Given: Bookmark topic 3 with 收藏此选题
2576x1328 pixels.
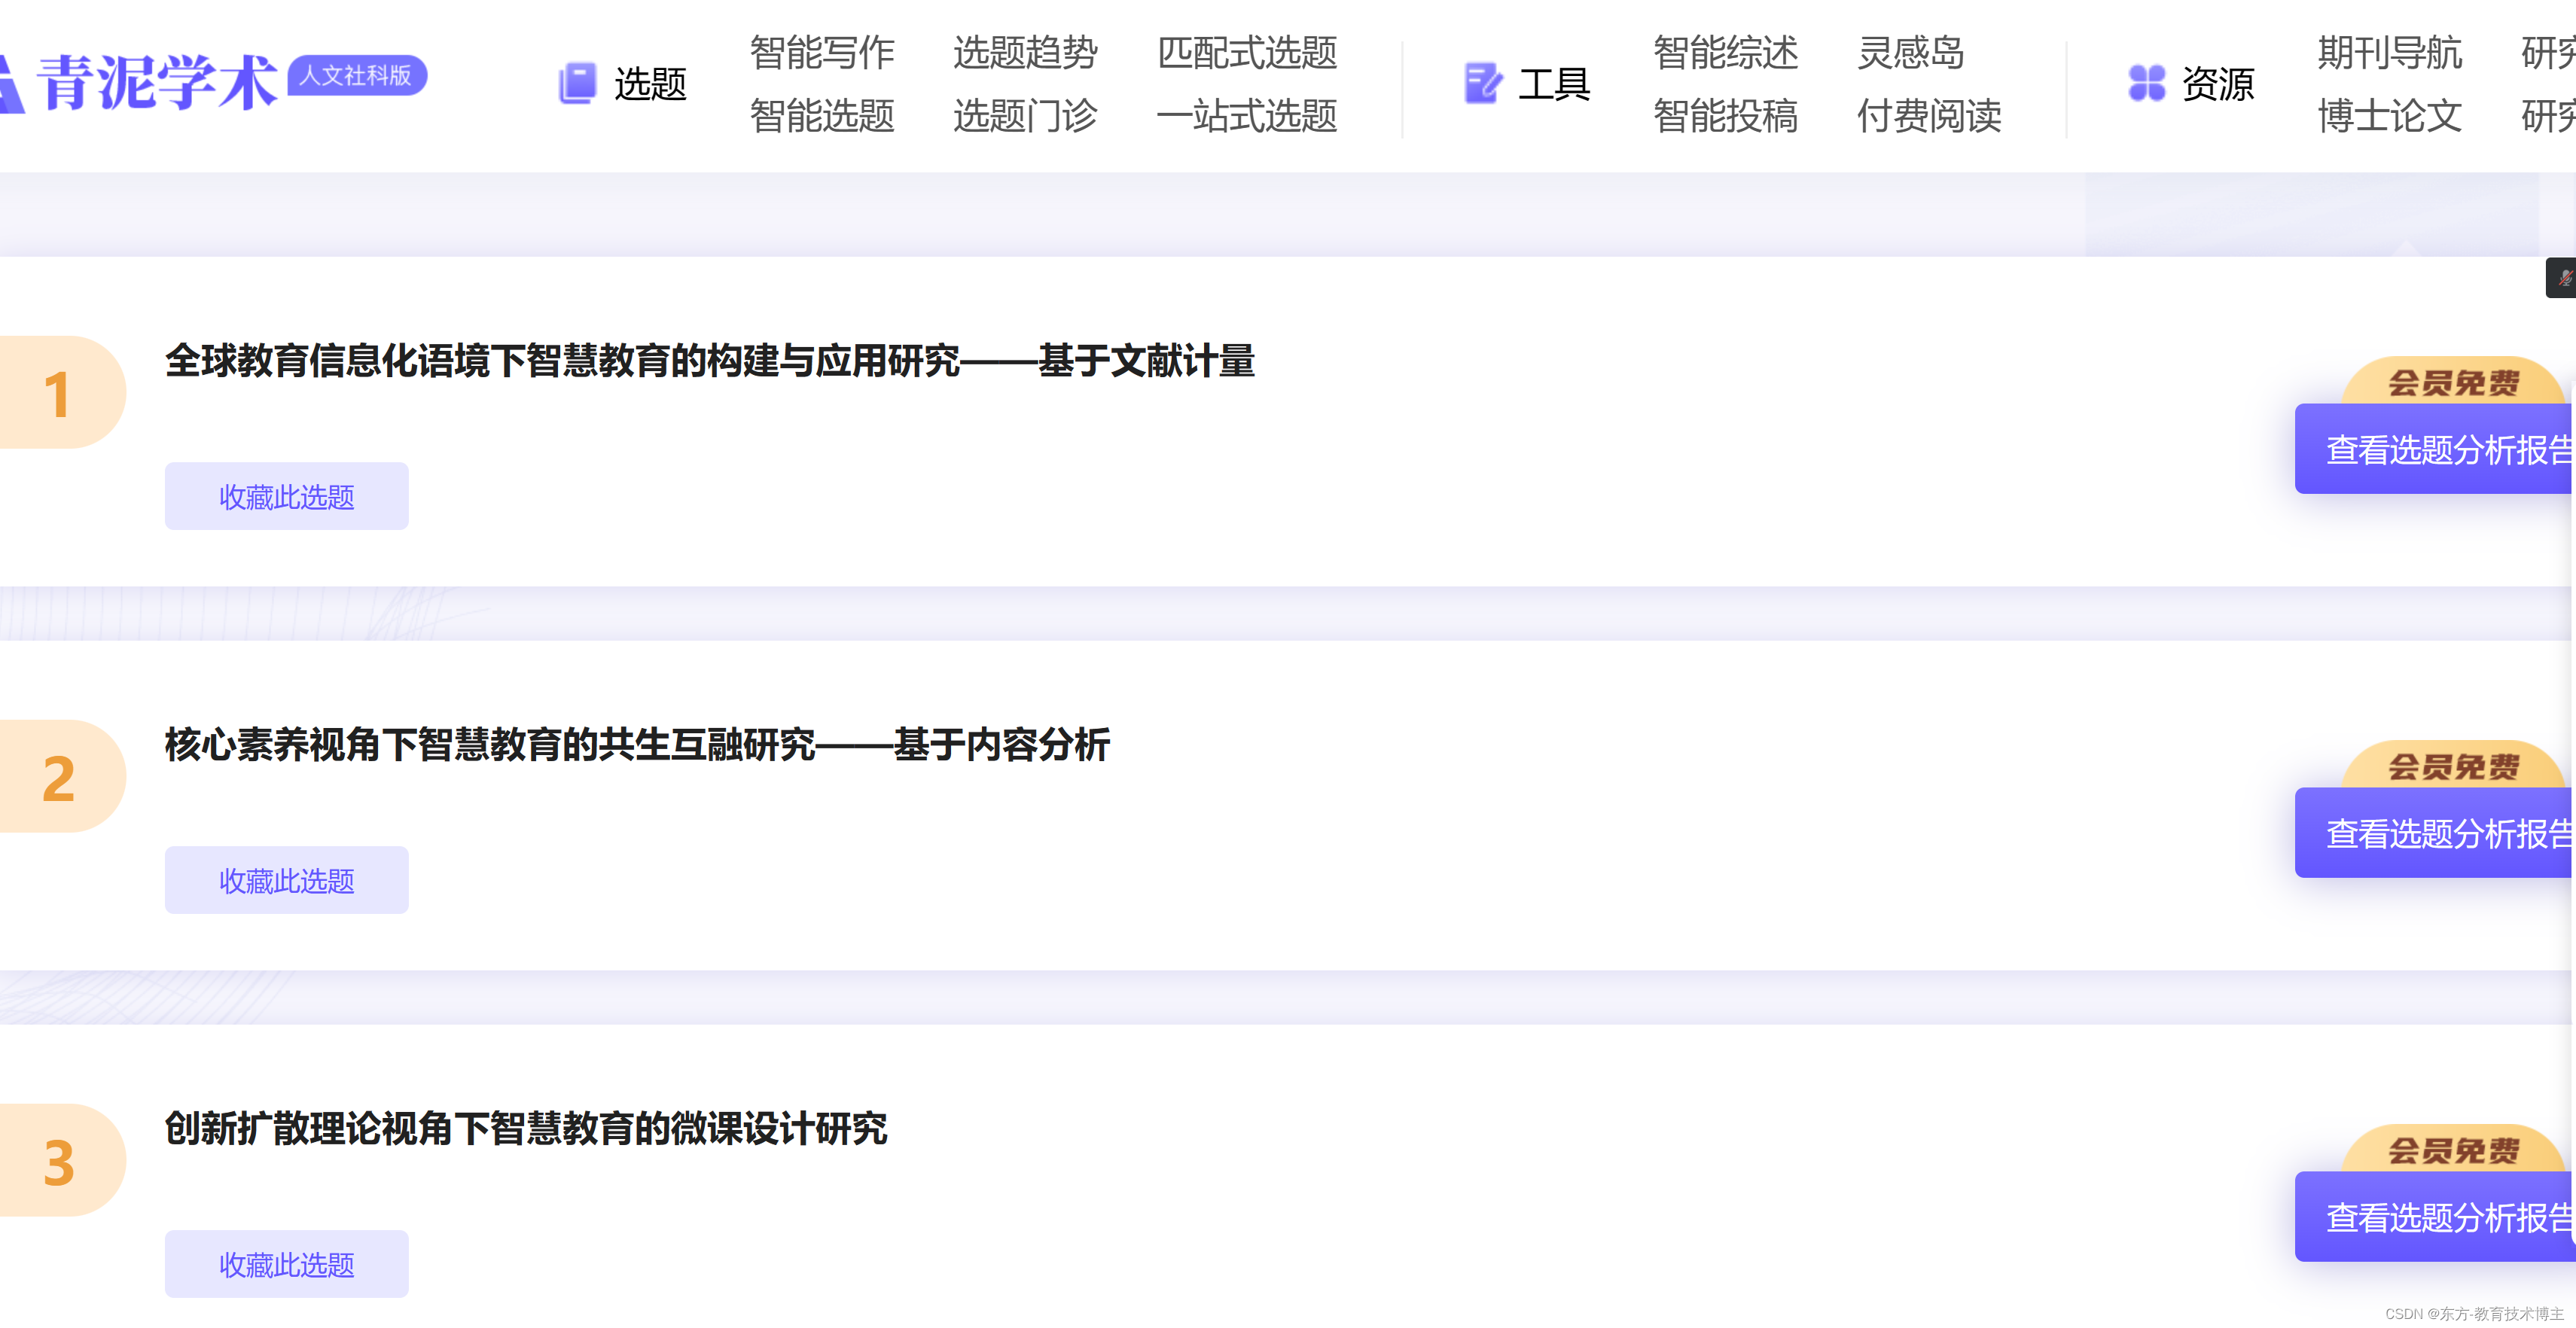Looking at the screenshot, I should click(286, 1264).
